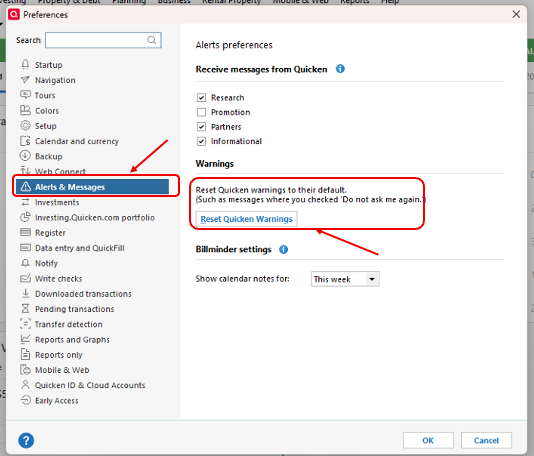534x456 pixels.
Task: Click the Alerts & Messages warning icon
Action: pyautogui.click(x=26, y=187)
